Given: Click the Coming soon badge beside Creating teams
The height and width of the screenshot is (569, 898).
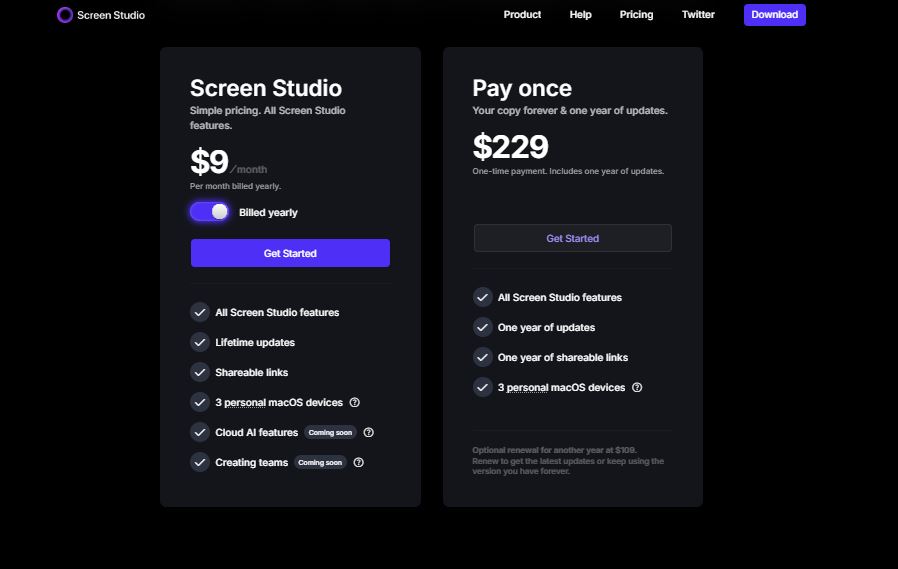Looking at the screenshot, I should (x=320, y=463).
